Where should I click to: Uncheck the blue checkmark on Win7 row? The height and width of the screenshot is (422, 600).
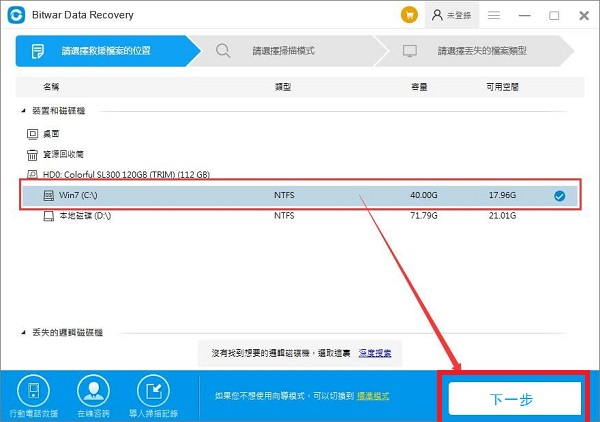coord(559,196)
